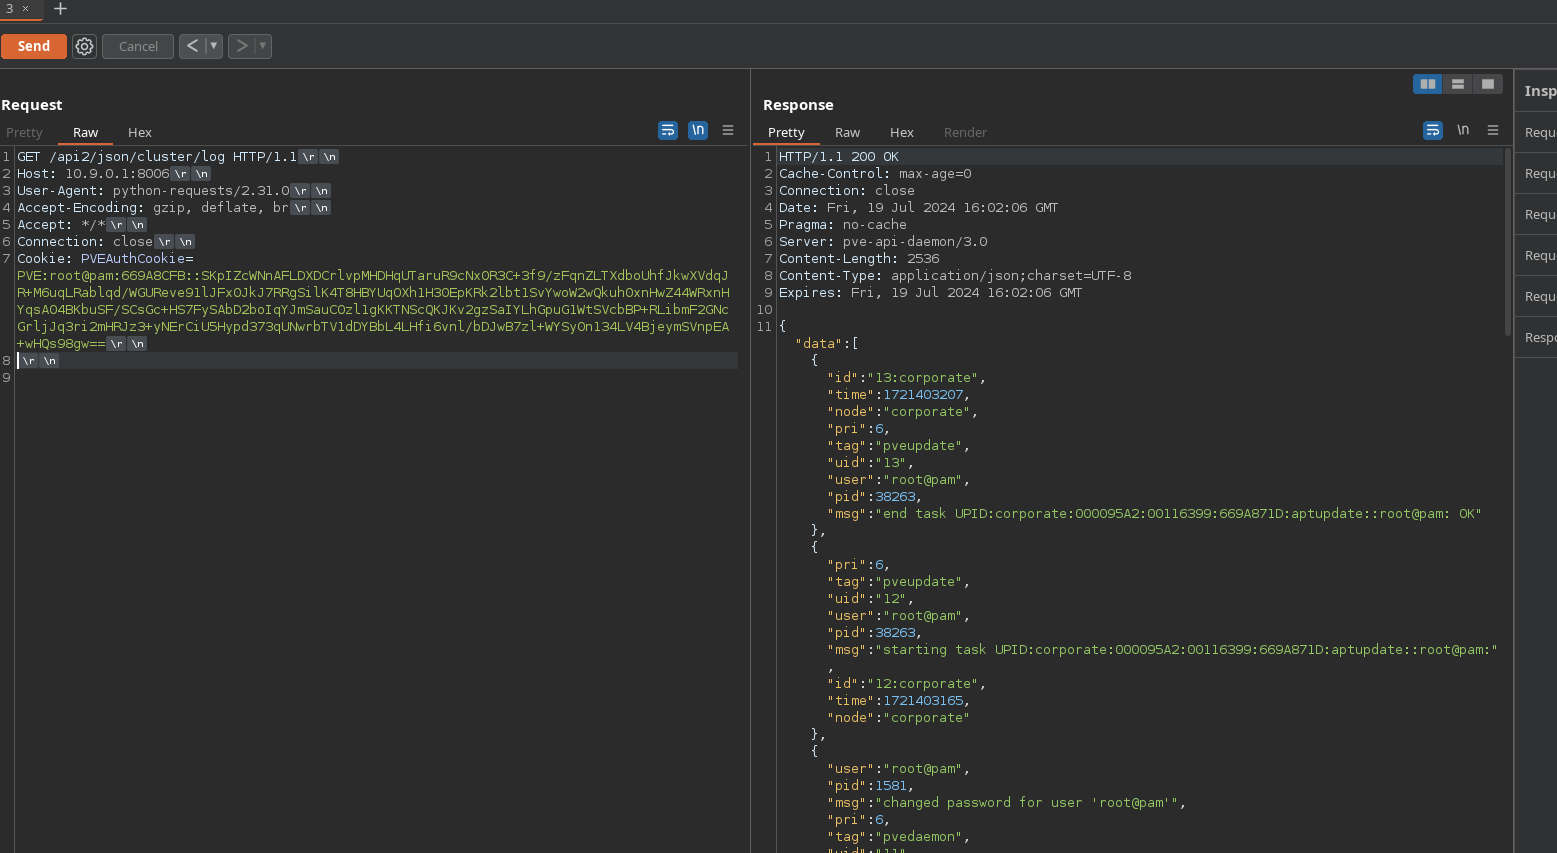Select side-by-side layout view
The width and height of the screenshot is (1557, 853).
pyautogui.click(x=1428, y=84)
